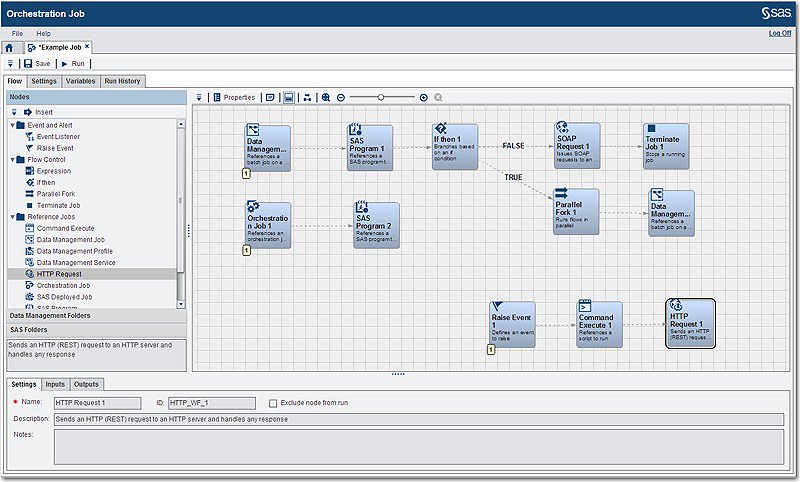The image size is (800, 482).
Task: Click the Notes text area
Action: point(418,447)
